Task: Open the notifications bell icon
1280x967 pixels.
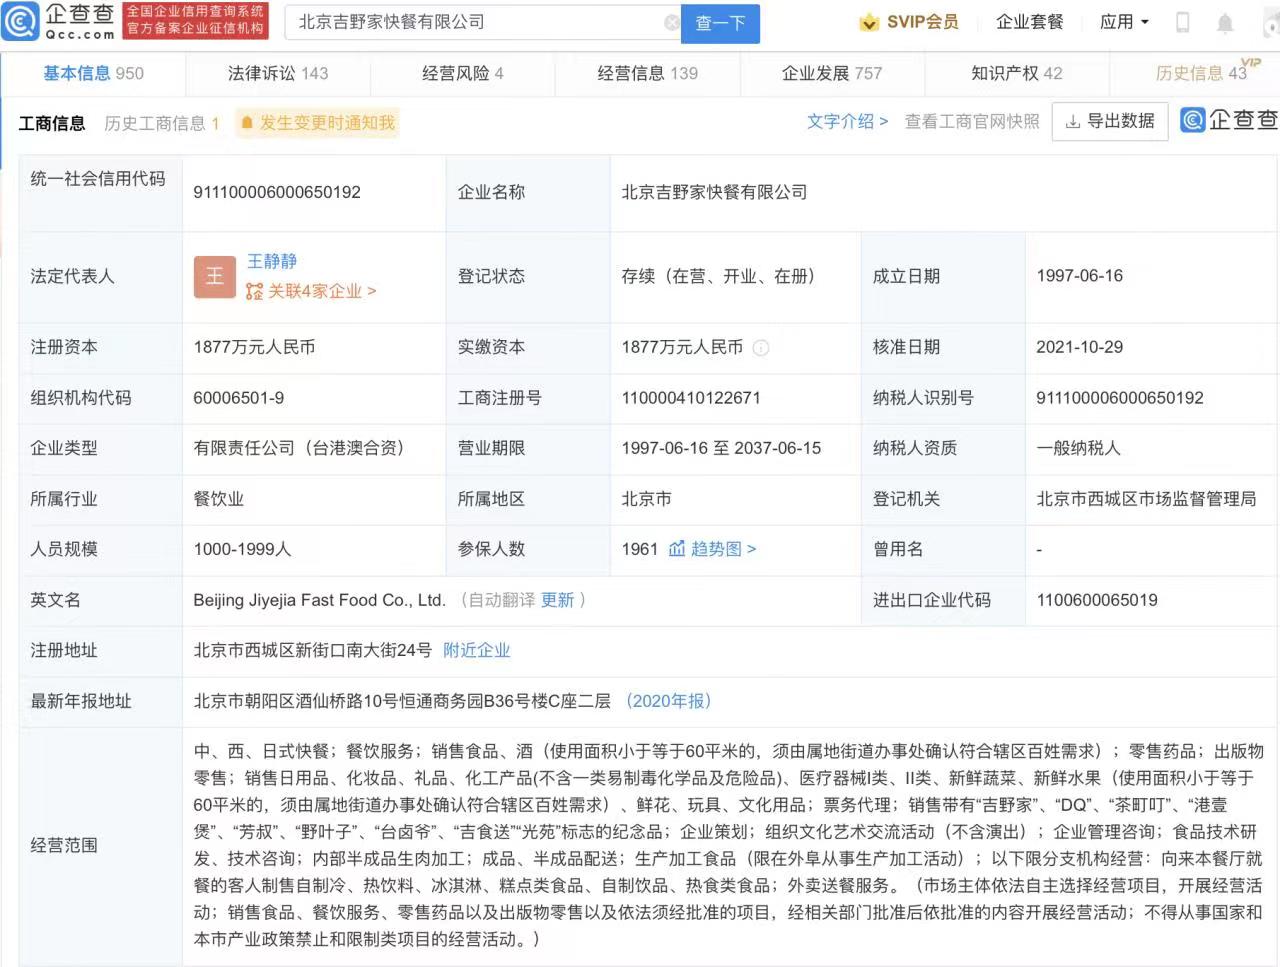Action: pos(1225,22)
